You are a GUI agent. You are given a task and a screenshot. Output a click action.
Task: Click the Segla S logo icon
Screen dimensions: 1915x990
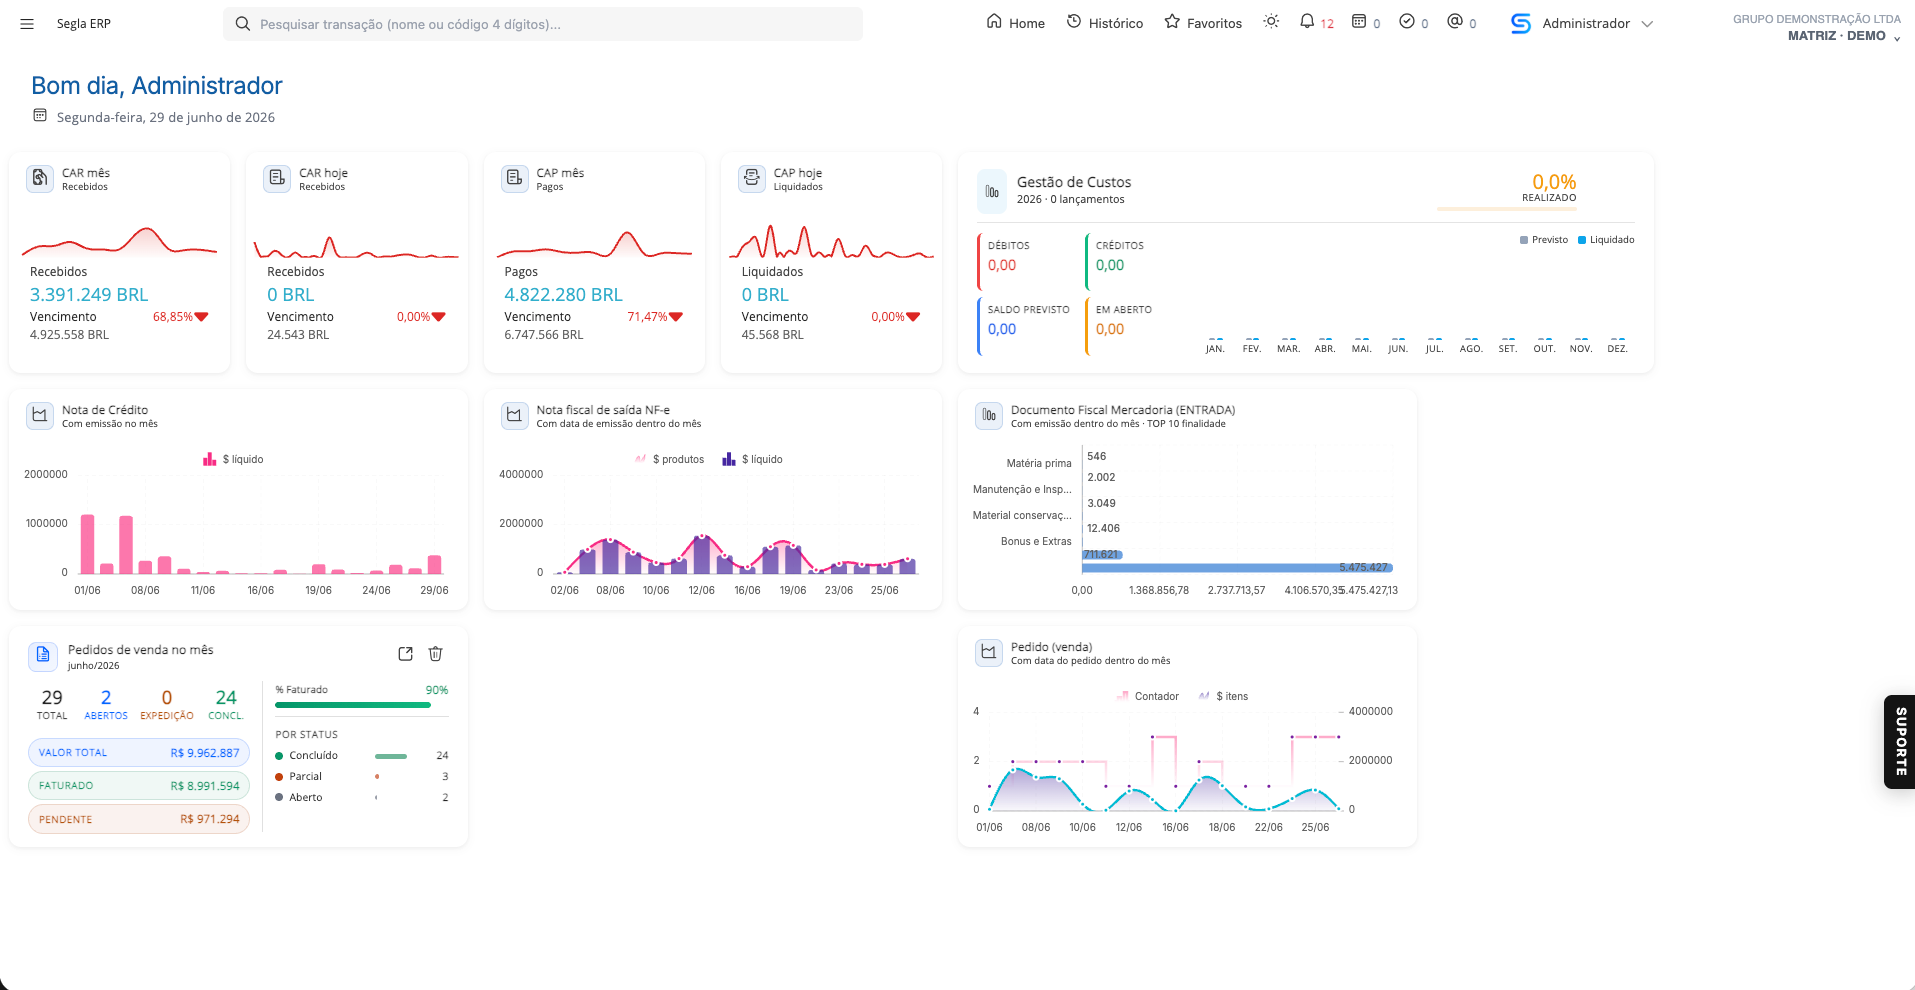[x=1520, y=23]
